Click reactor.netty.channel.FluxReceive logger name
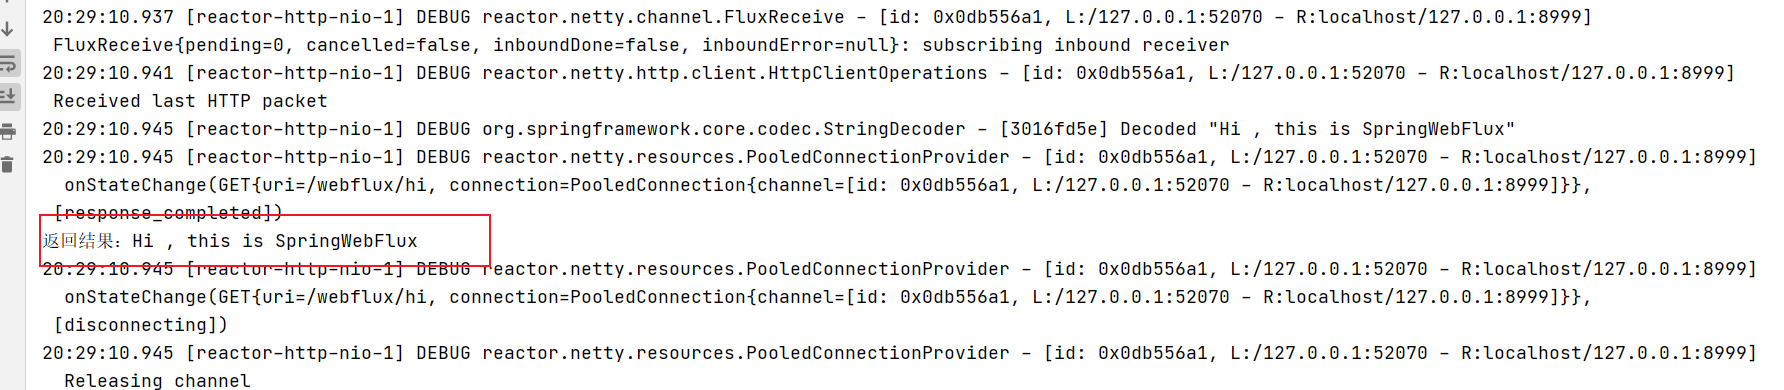 663,17
